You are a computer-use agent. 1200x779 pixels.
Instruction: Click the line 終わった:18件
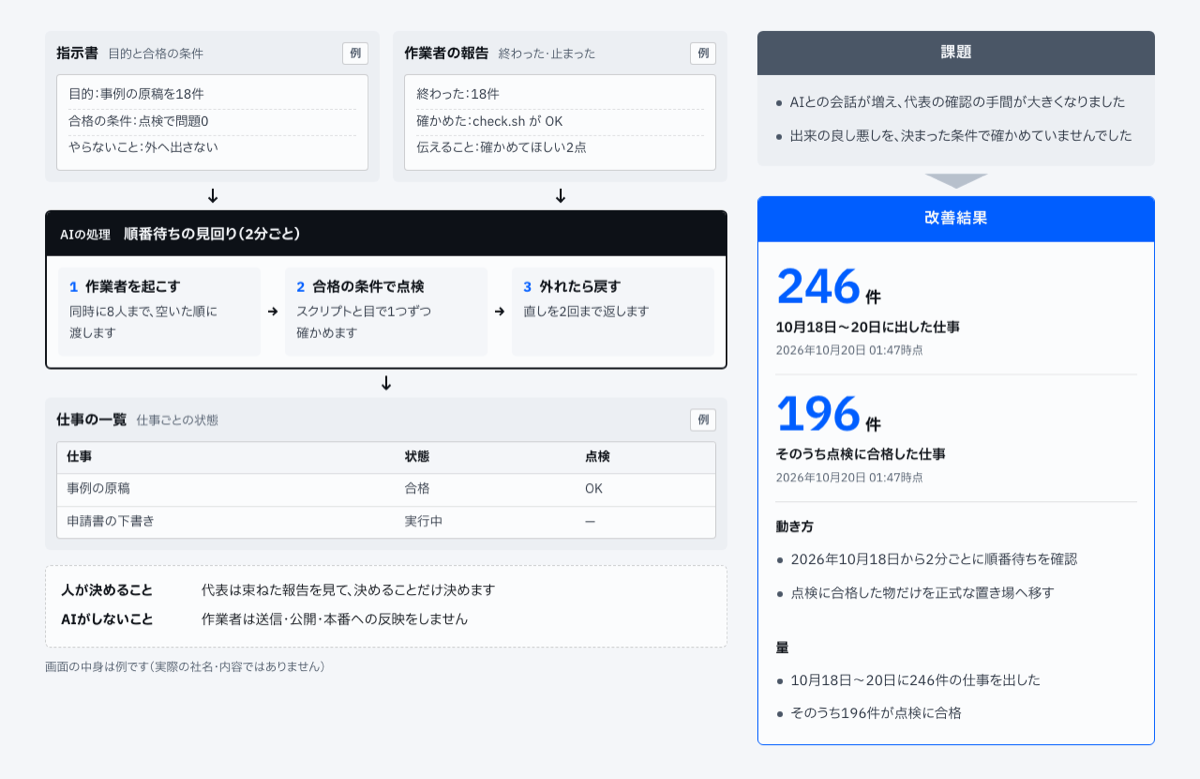click(458, 94)
